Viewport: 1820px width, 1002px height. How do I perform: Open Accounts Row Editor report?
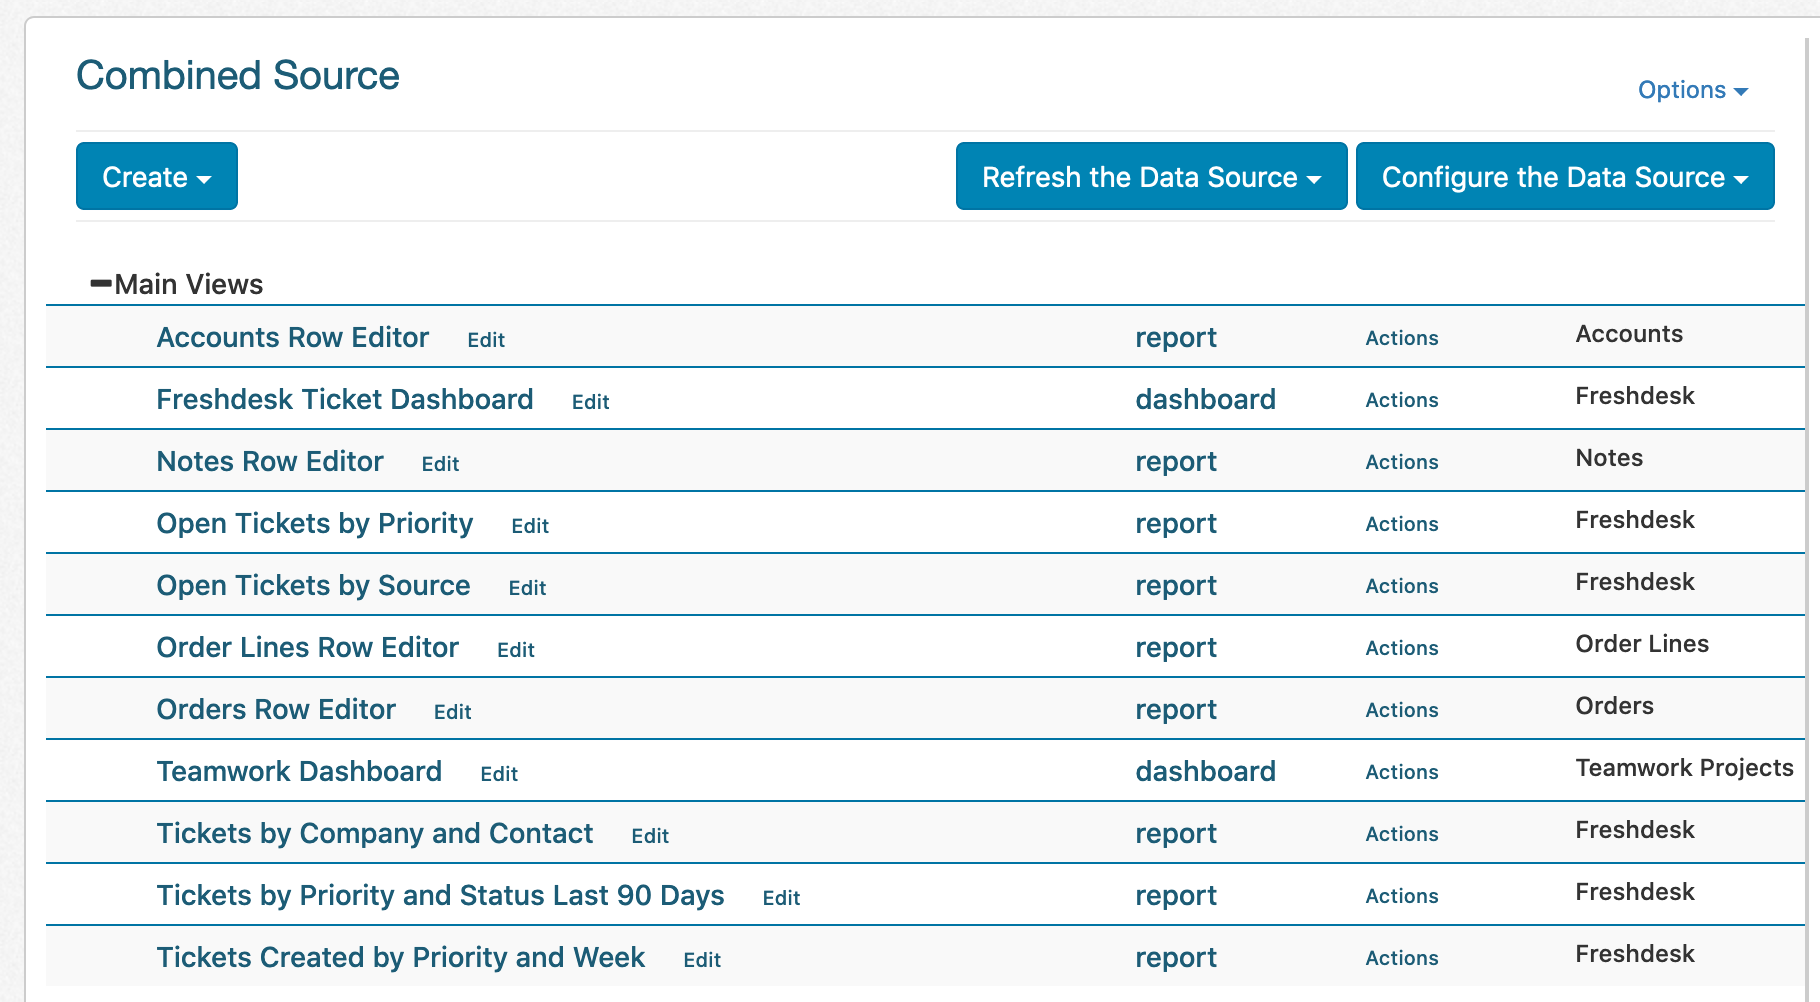point(292,338)
